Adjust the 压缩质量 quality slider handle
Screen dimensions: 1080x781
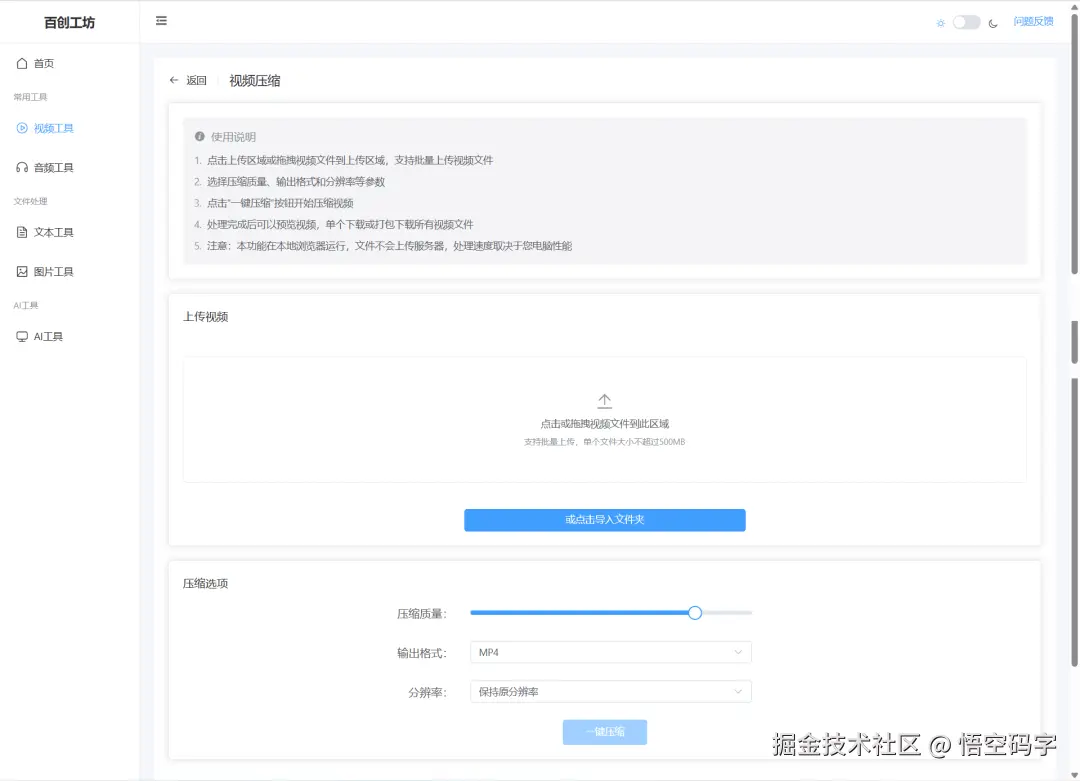pos(695,612)
